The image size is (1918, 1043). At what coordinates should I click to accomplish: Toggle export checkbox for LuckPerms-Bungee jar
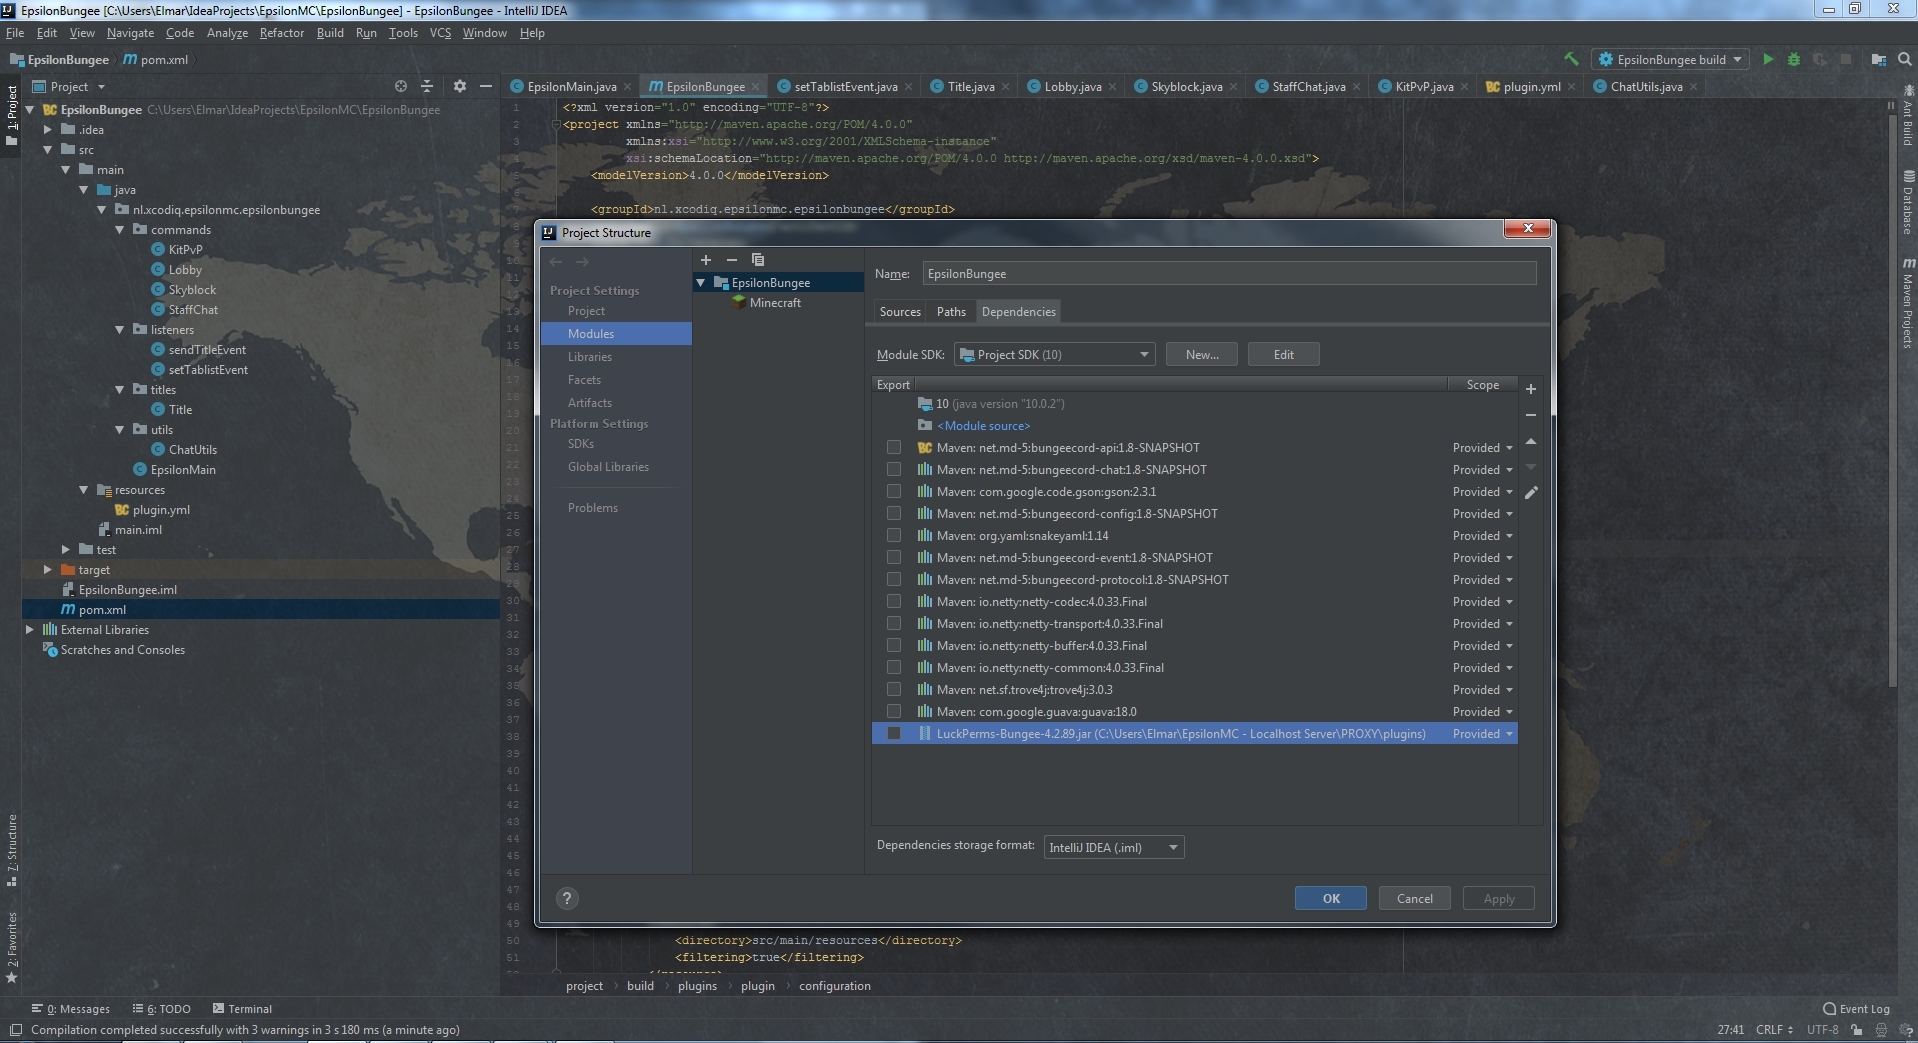click(894, 734)
